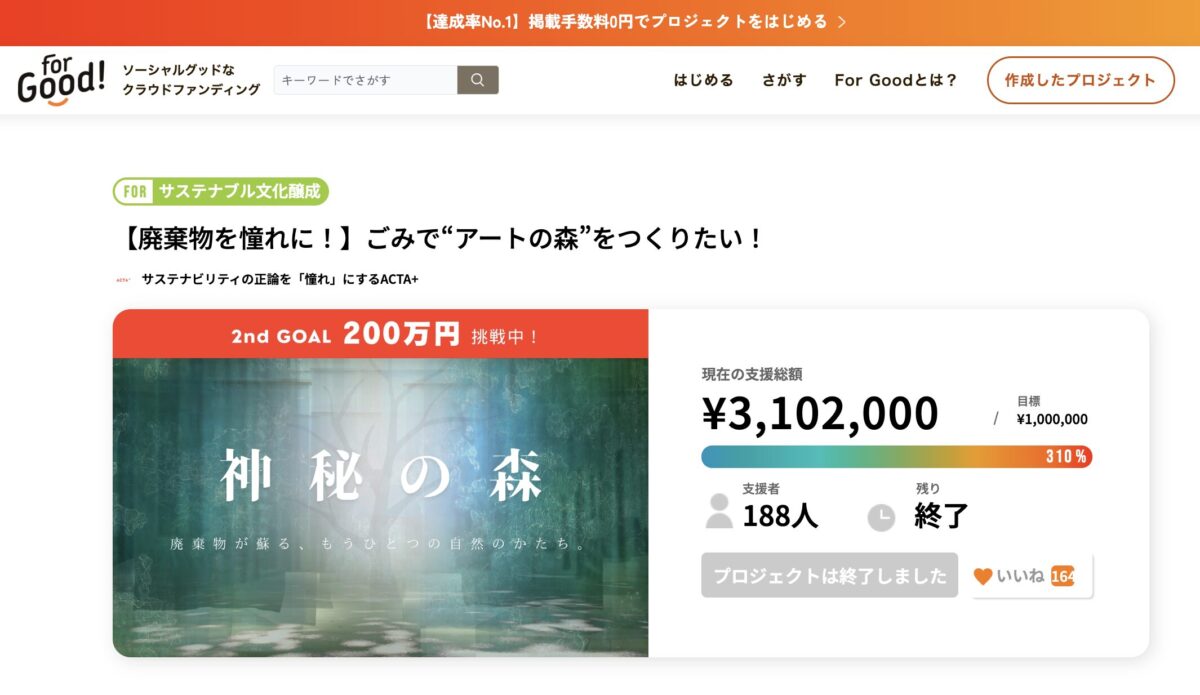
Task: Click the ACTA+ organizer name link
Action: click(280, 279)
